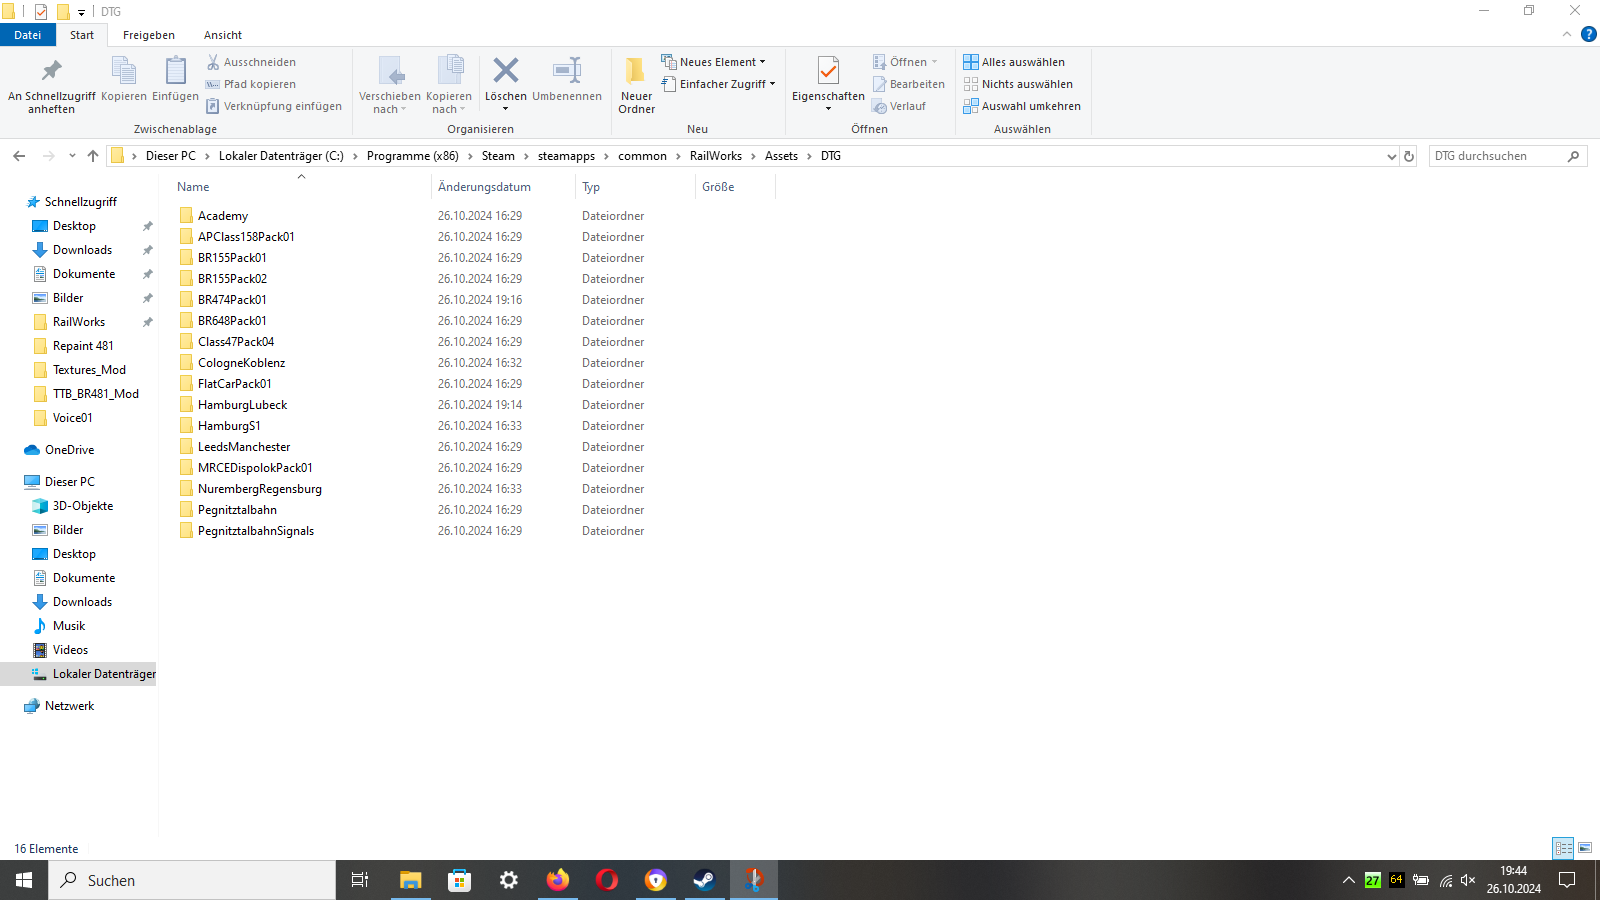Image resolution: width=1600 pixels, height=900 pixels.
Task: Show Verlauf history
Action: (x=899, y=106)
